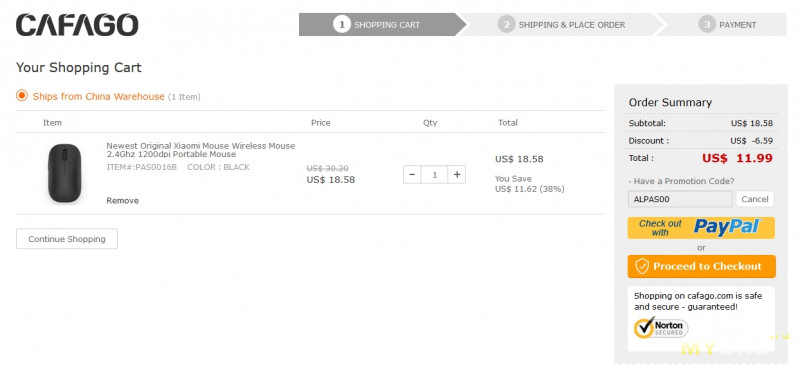Click the Norton Secured badge
The width and height of the screenshot is (800, 365).
(x=661, y=328)
